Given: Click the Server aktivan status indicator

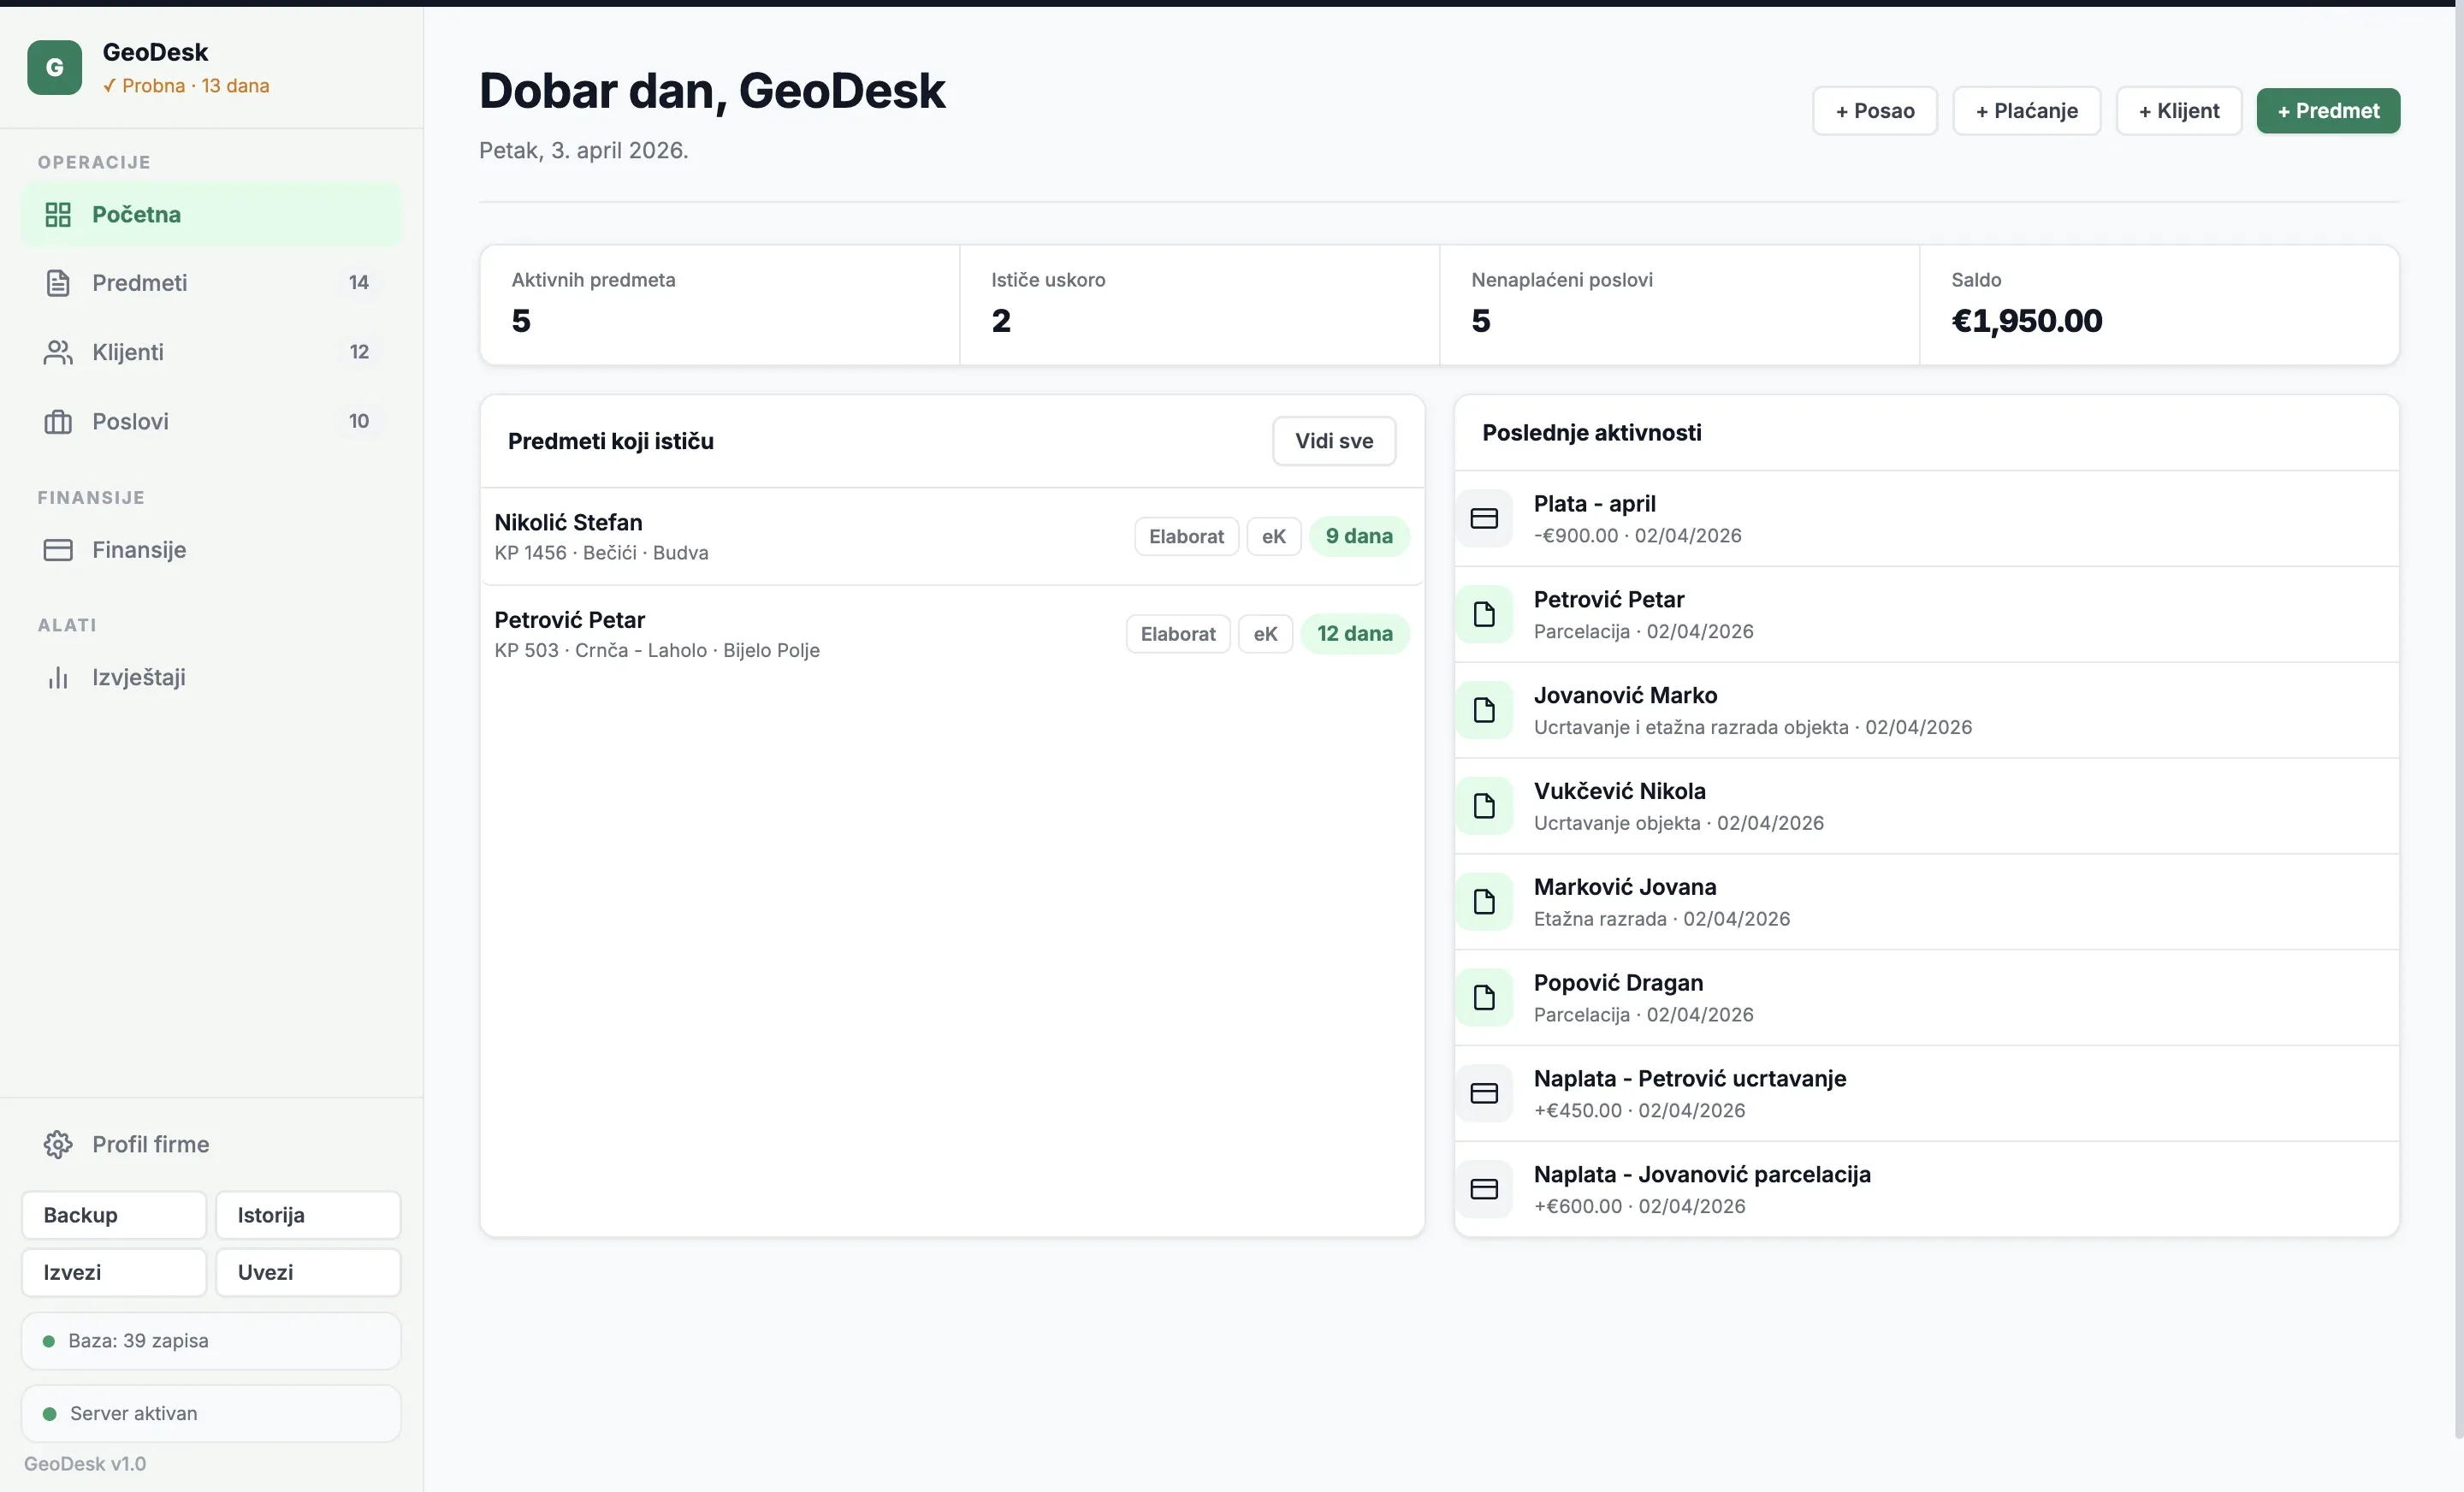Looking at the screenshot, I should [x=211, y=1413].
